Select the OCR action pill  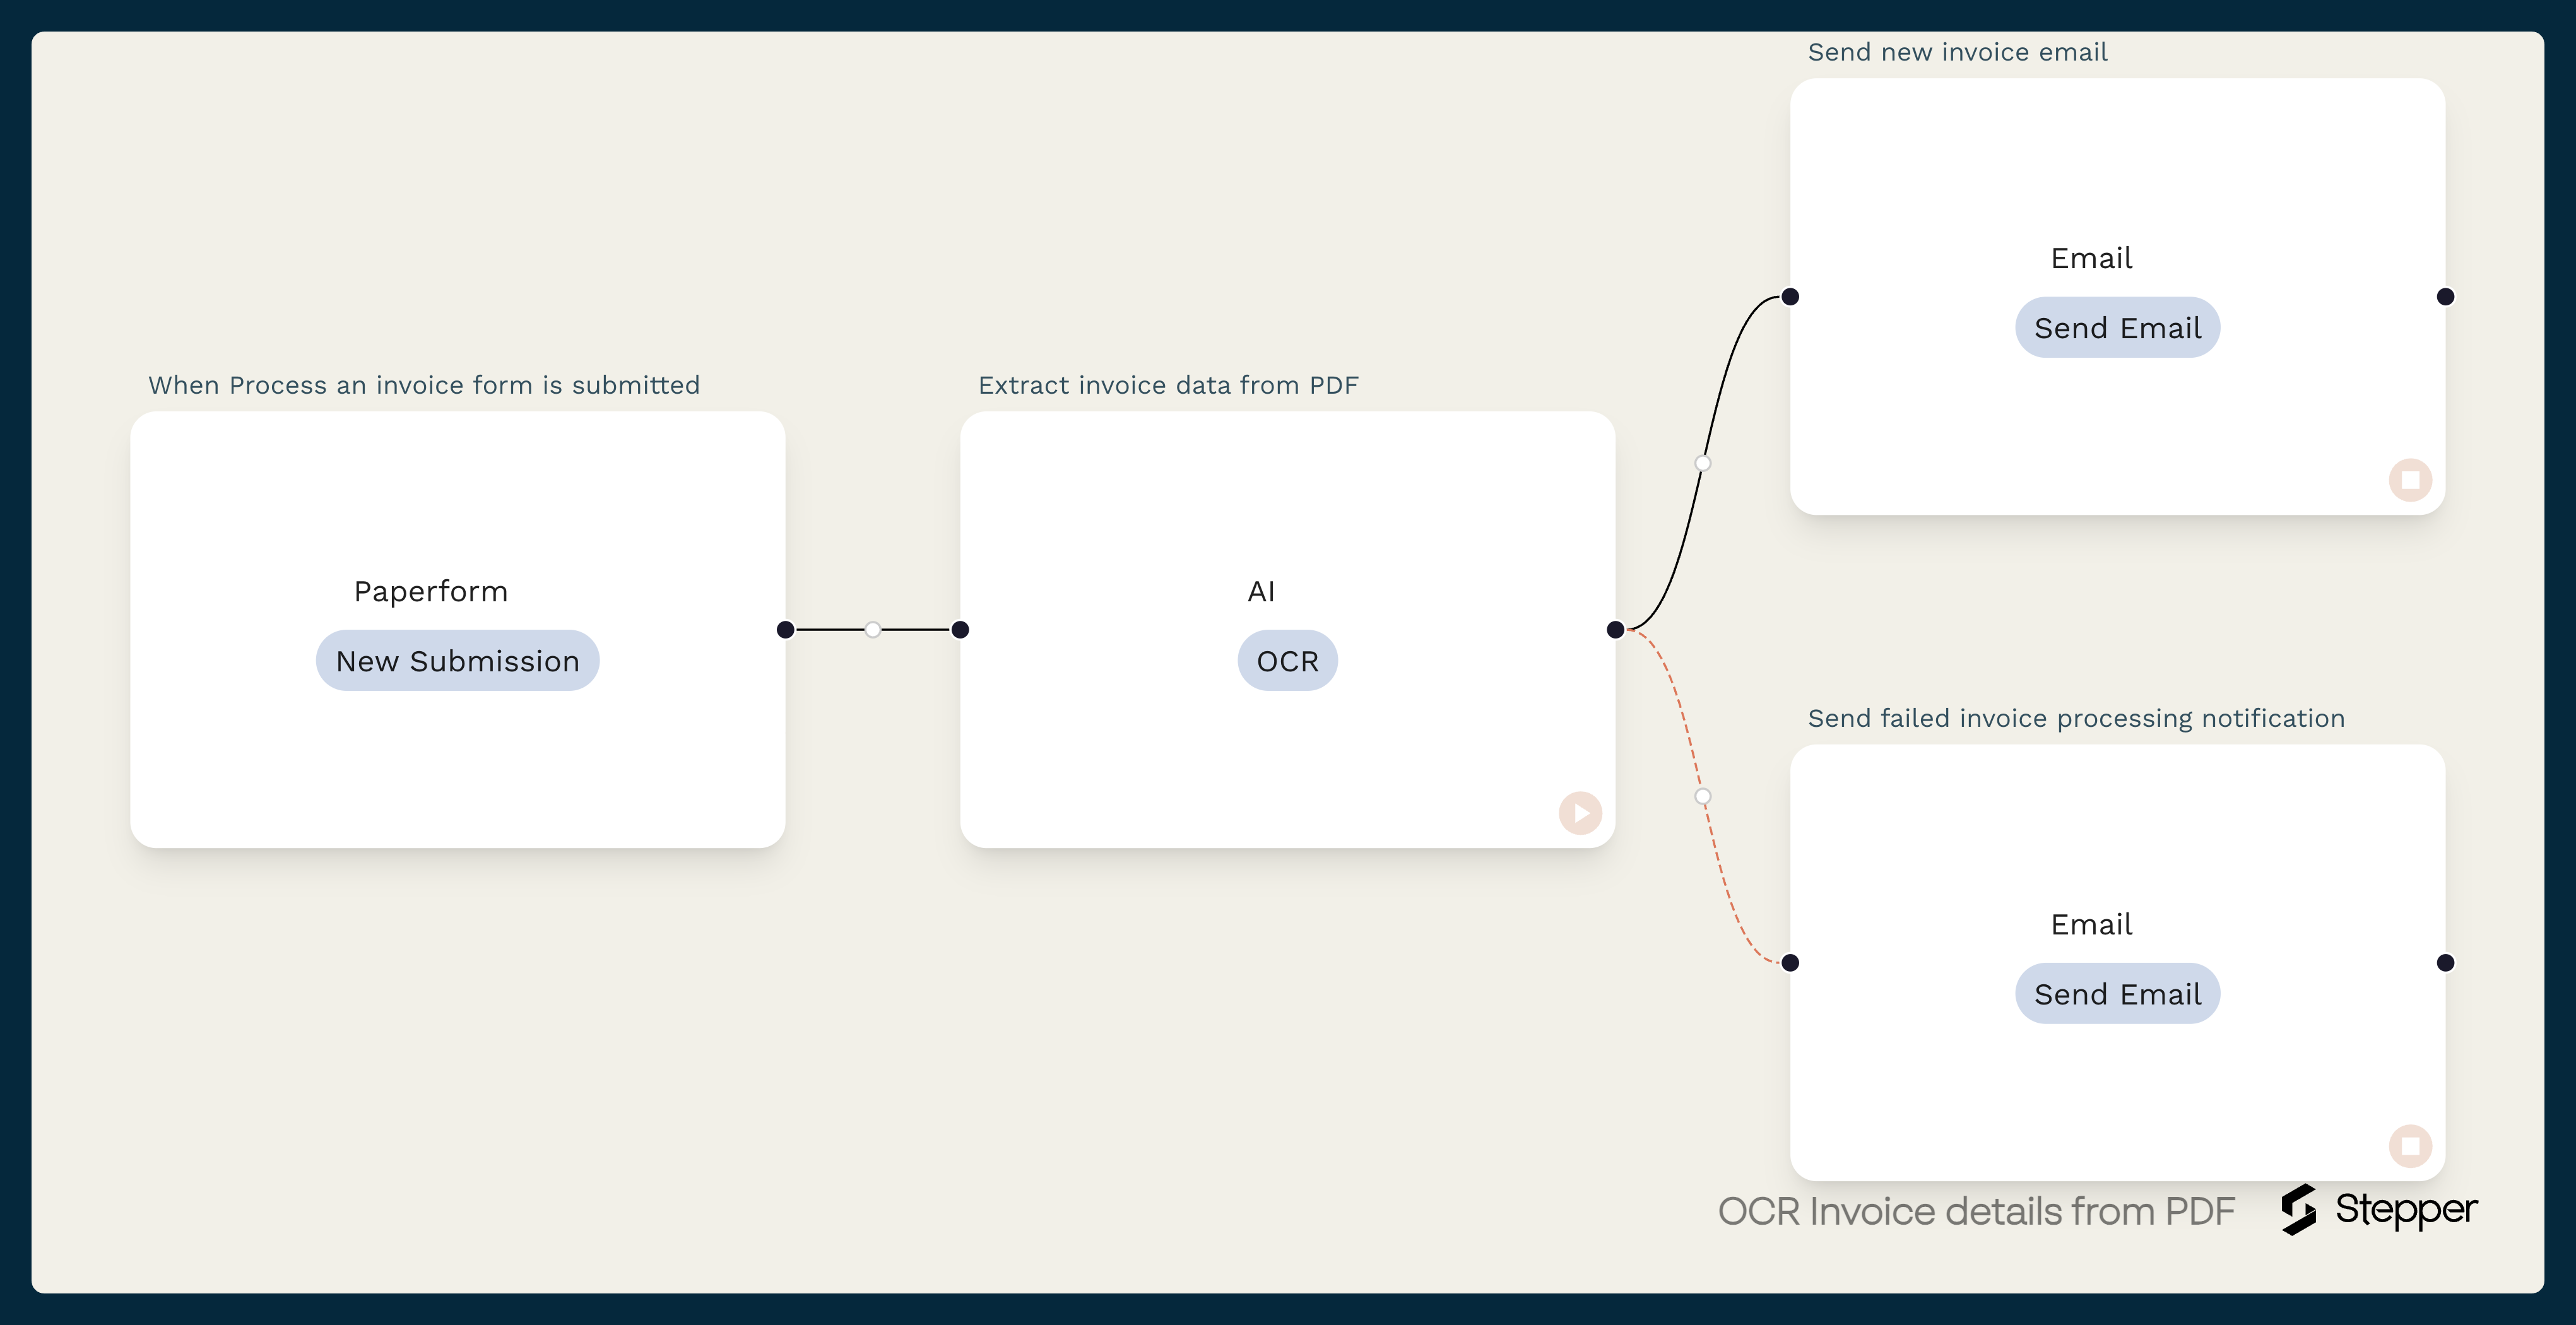coord(1287,660)
